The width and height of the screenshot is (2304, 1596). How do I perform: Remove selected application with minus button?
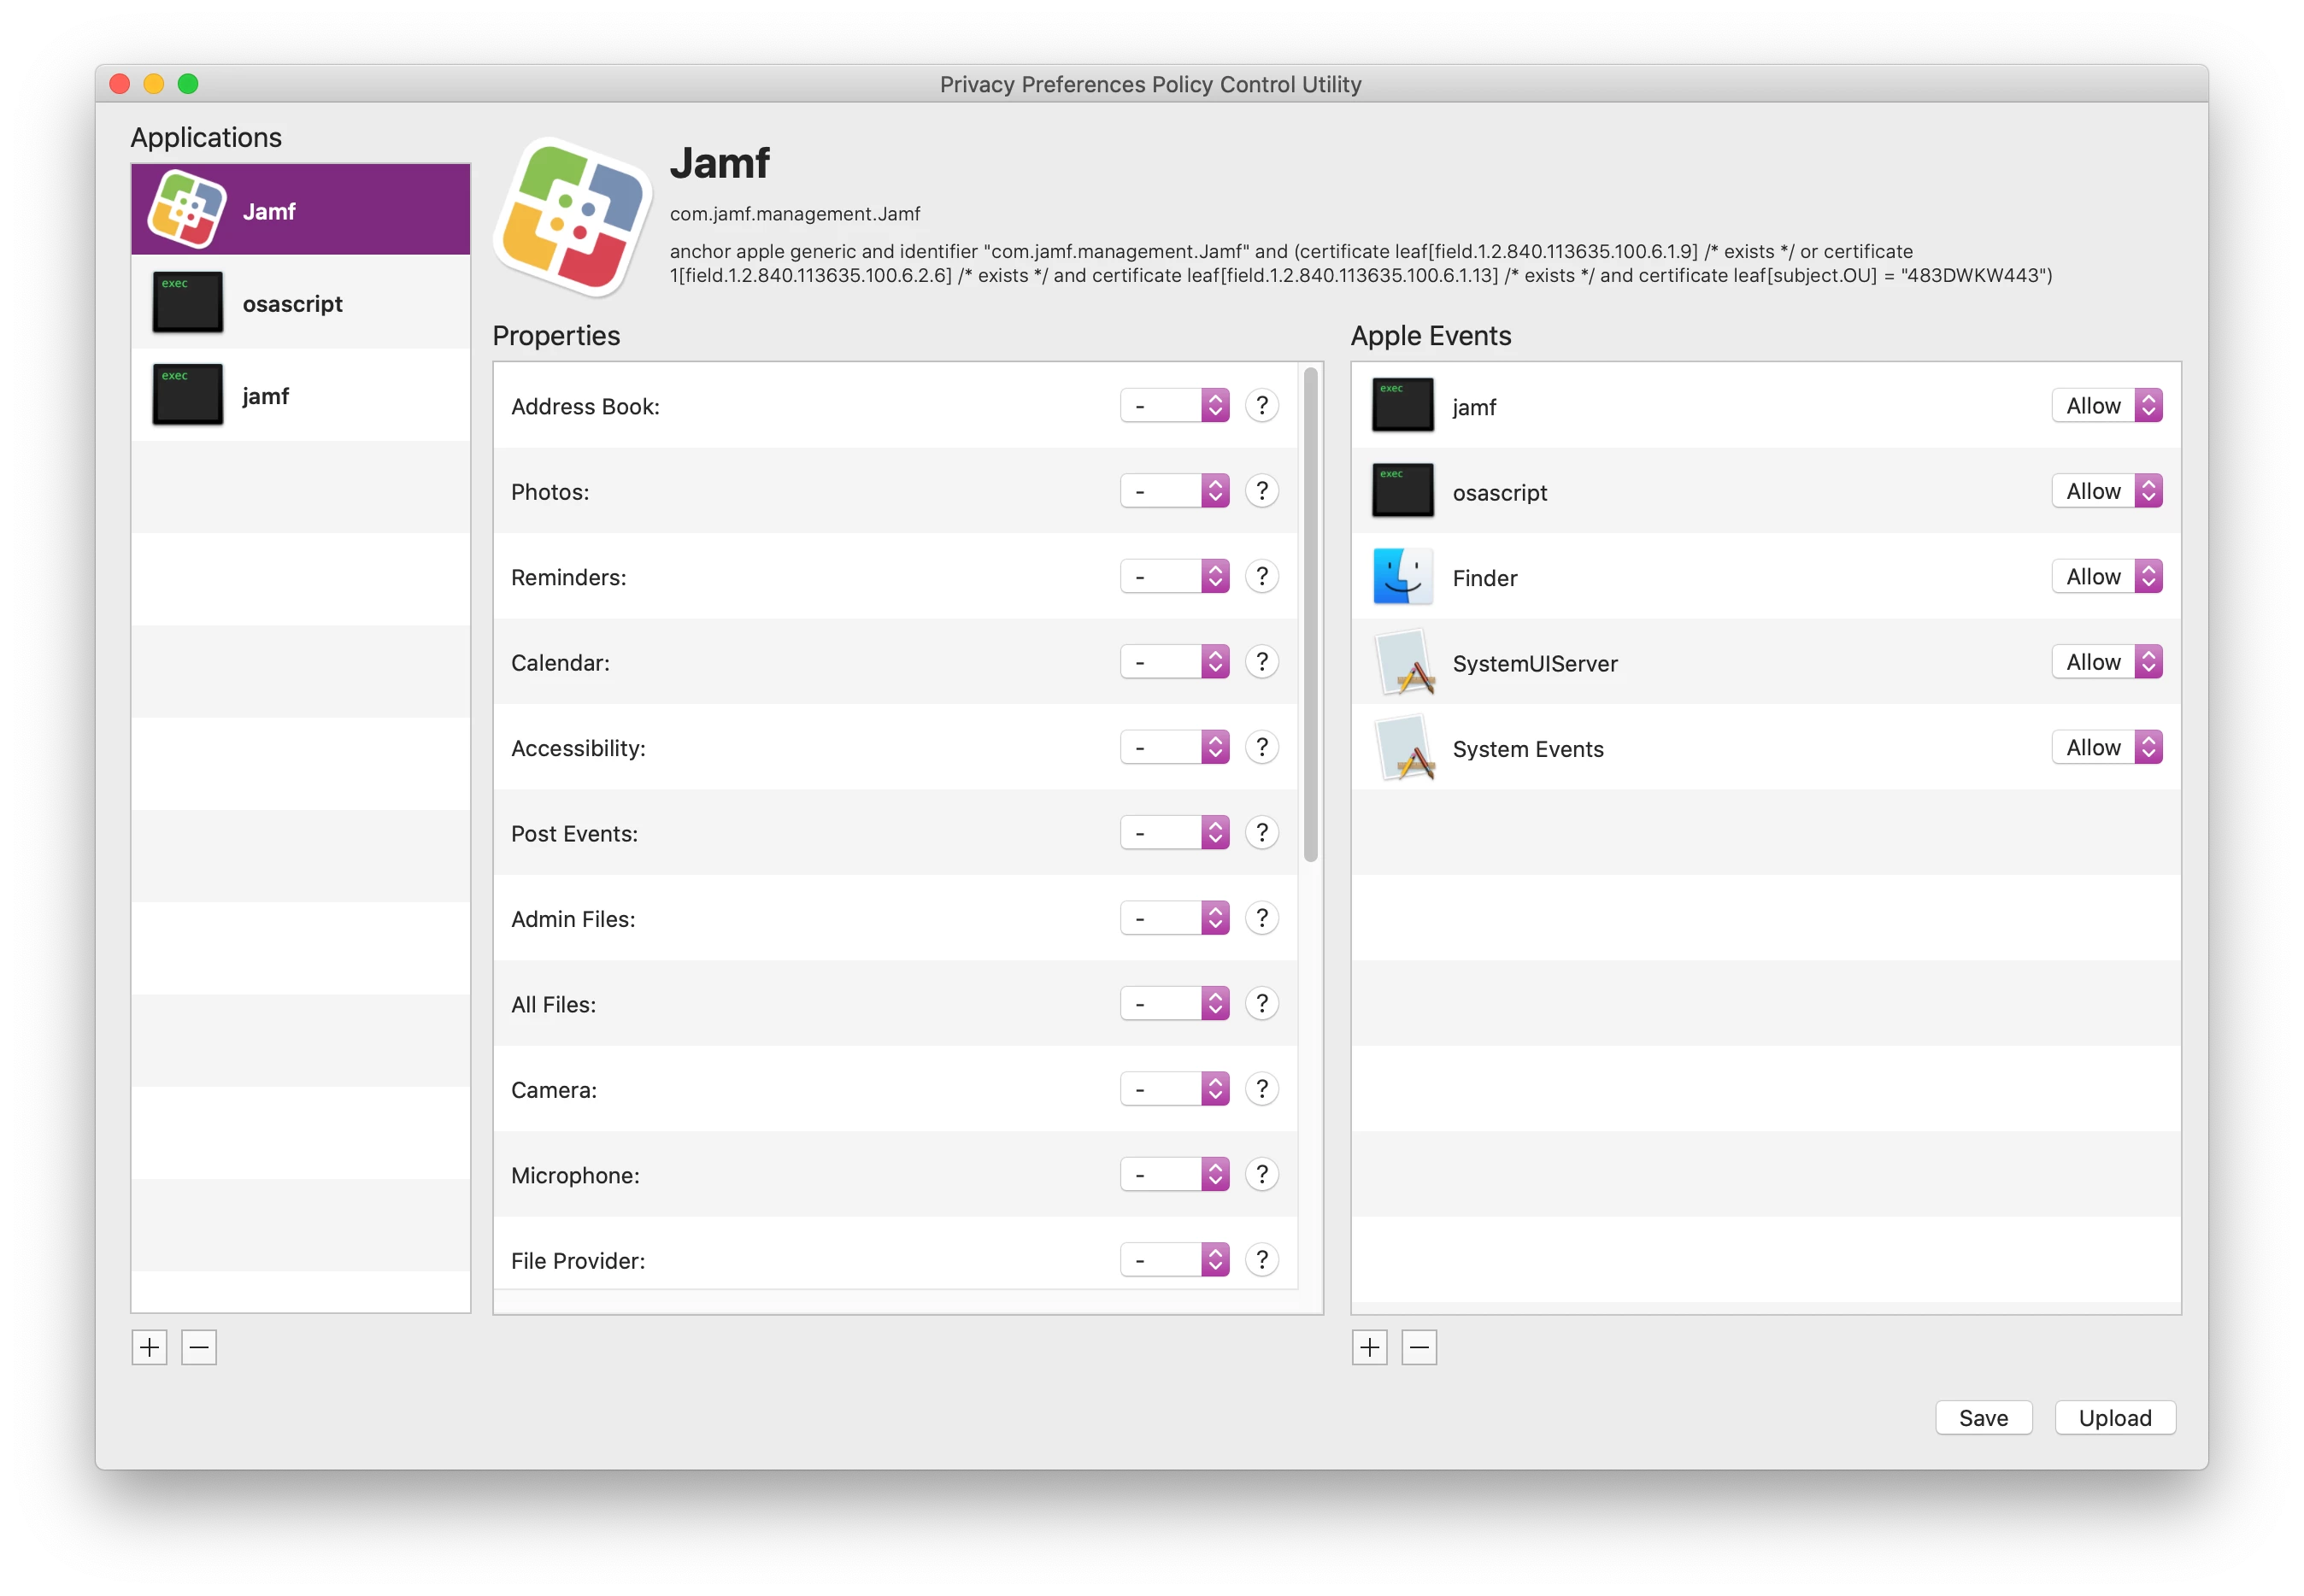tap(199, 1348)
